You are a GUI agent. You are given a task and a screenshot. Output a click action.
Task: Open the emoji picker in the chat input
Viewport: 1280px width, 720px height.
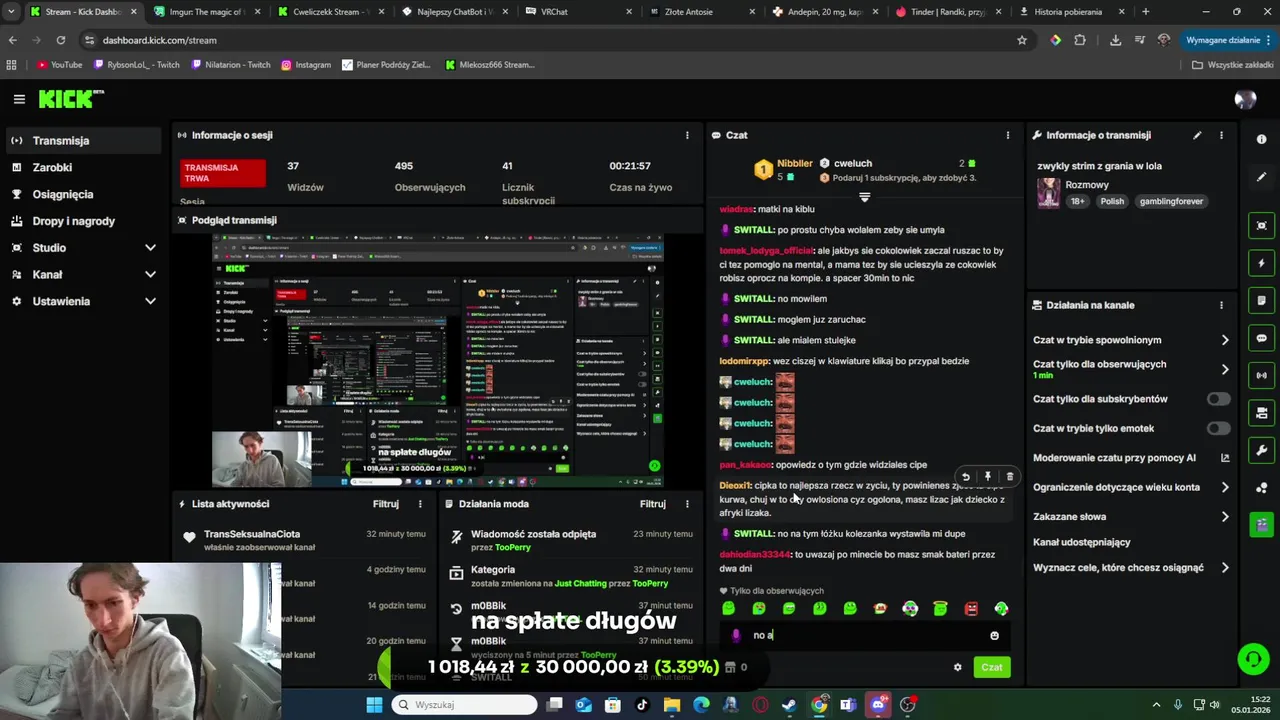click(x=994, y=636)
